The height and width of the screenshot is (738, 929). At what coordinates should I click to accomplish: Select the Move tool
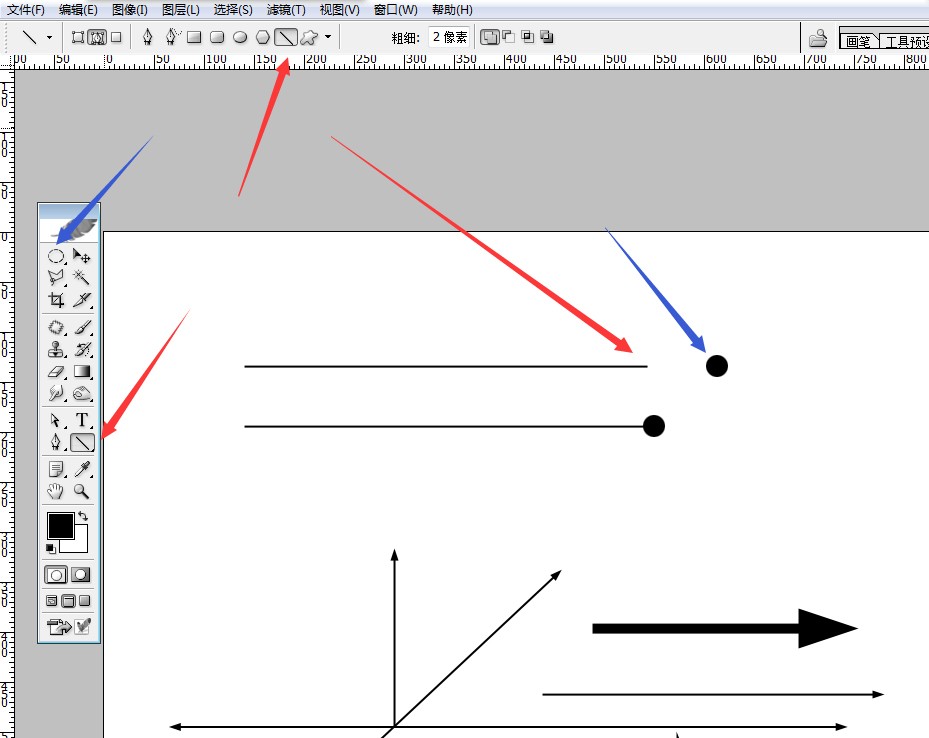pyautogui.click(x=82, y=256)
